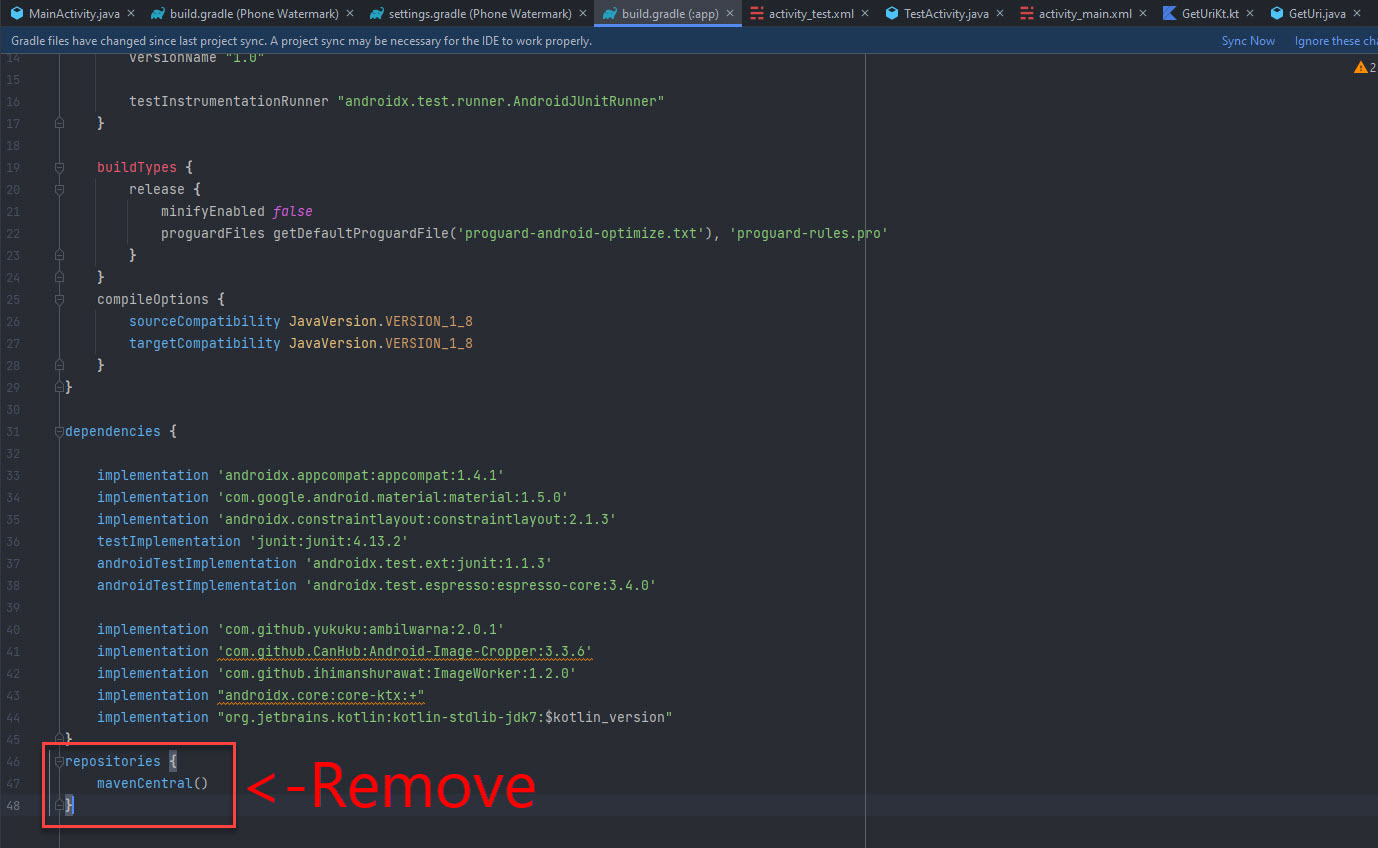The width and height of the screenshot is (1378, 848).
Task: Click Ignore these changes in the sync banner
Action: (1334, 40)
